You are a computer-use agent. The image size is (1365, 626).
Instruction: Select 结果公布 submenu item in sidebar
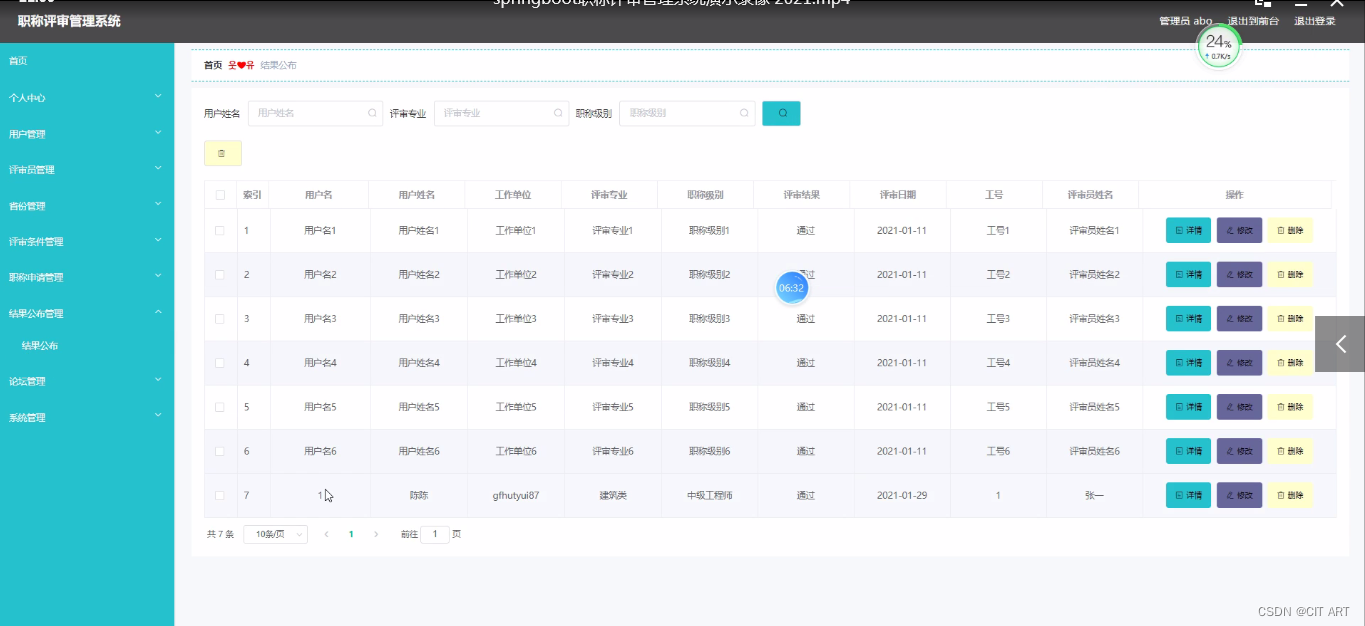[x=40, y=346]
